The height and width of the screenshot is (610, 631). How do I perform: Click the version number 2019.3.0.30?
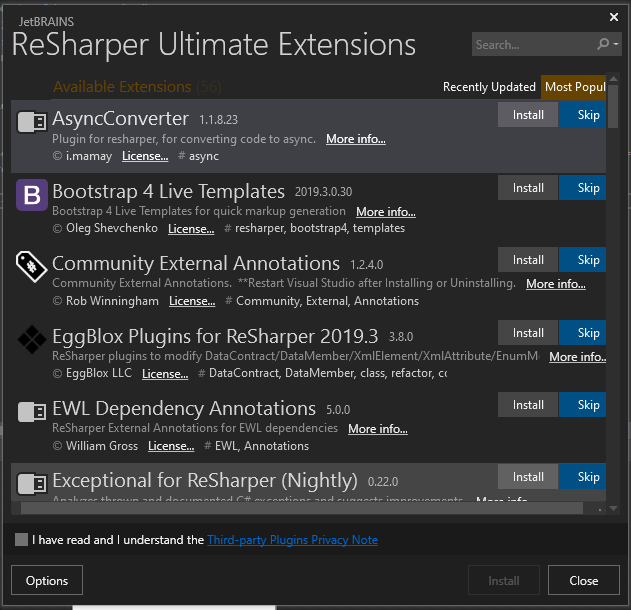point(323,192)
